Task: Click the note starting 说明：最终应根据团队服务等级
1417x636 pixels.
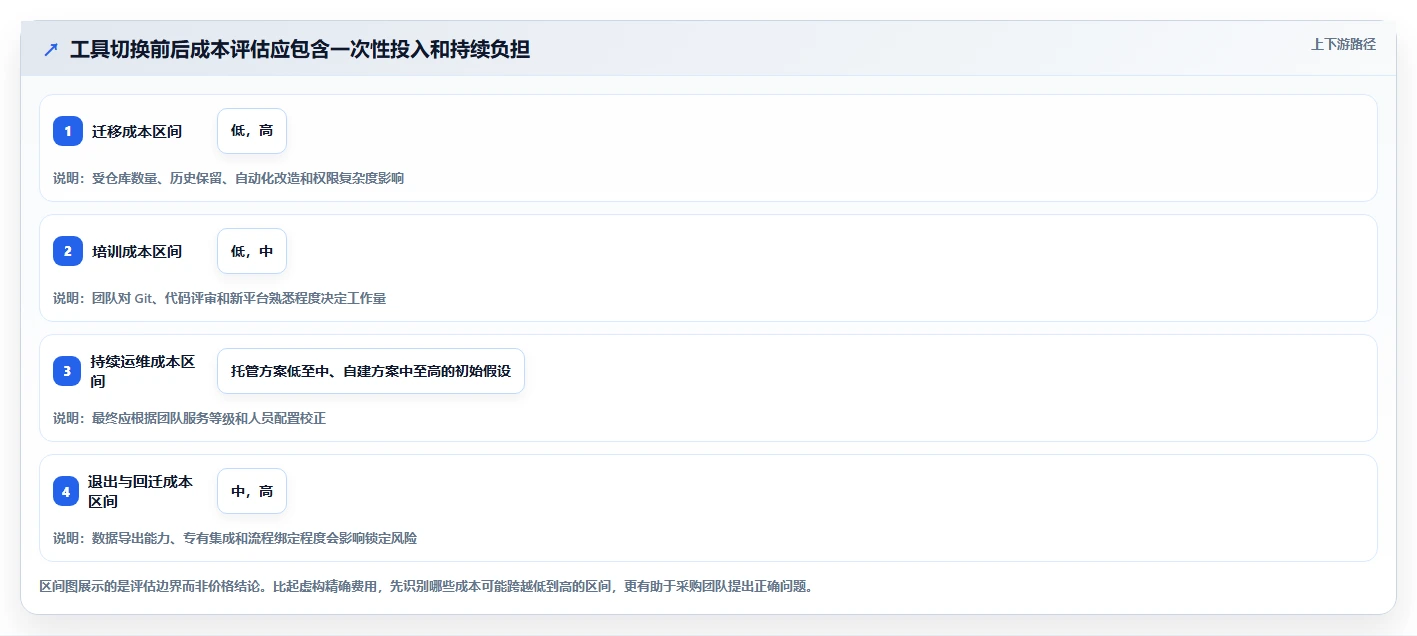Action: (190, 418)
